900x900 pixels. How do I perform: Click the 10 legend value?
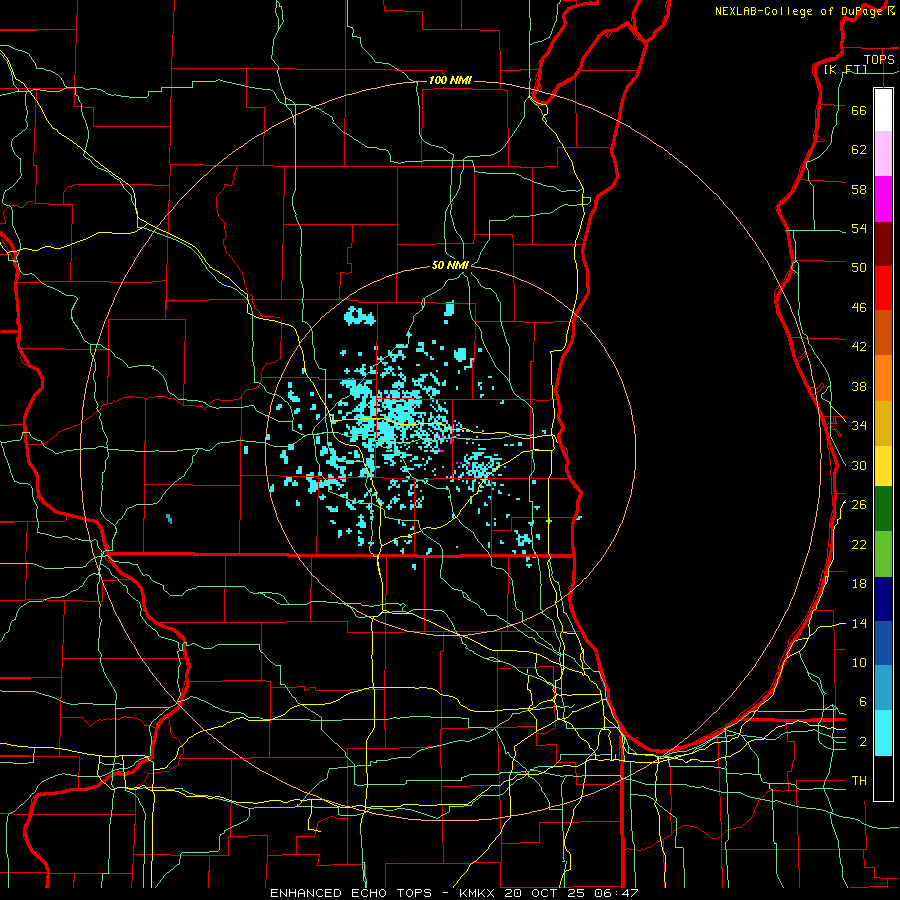click(x=859, y=662)
